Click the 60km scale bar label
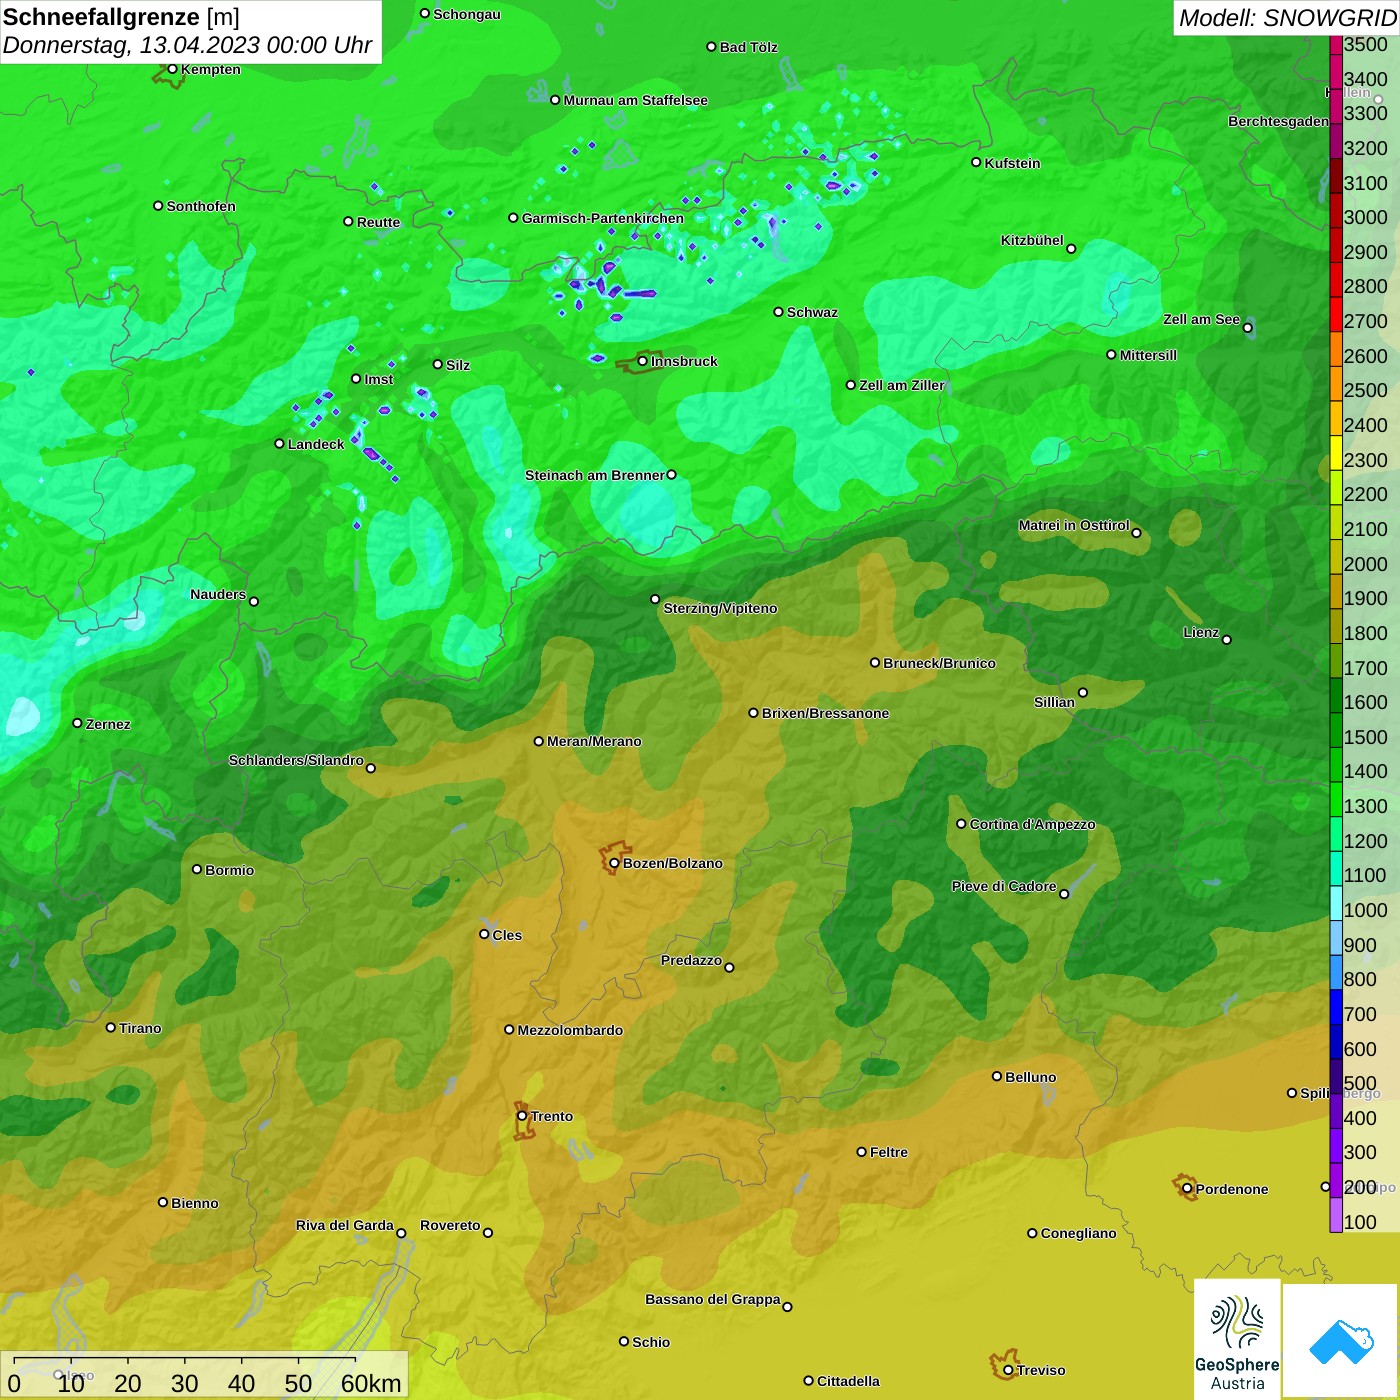The width and height of the screenshot is (1400, 1400). pyautogui.click(x=371, y=1383)
